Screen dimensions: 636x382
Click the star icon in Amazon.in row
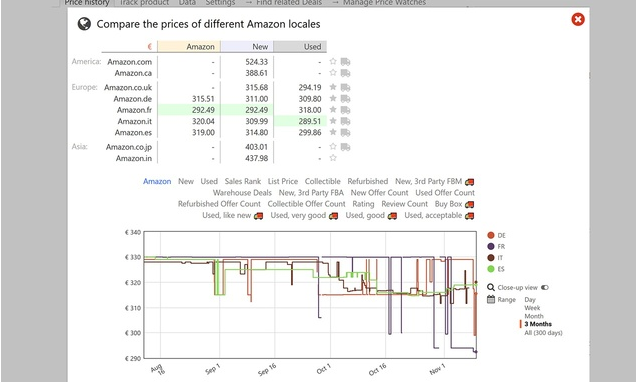[x=333, y=158]
